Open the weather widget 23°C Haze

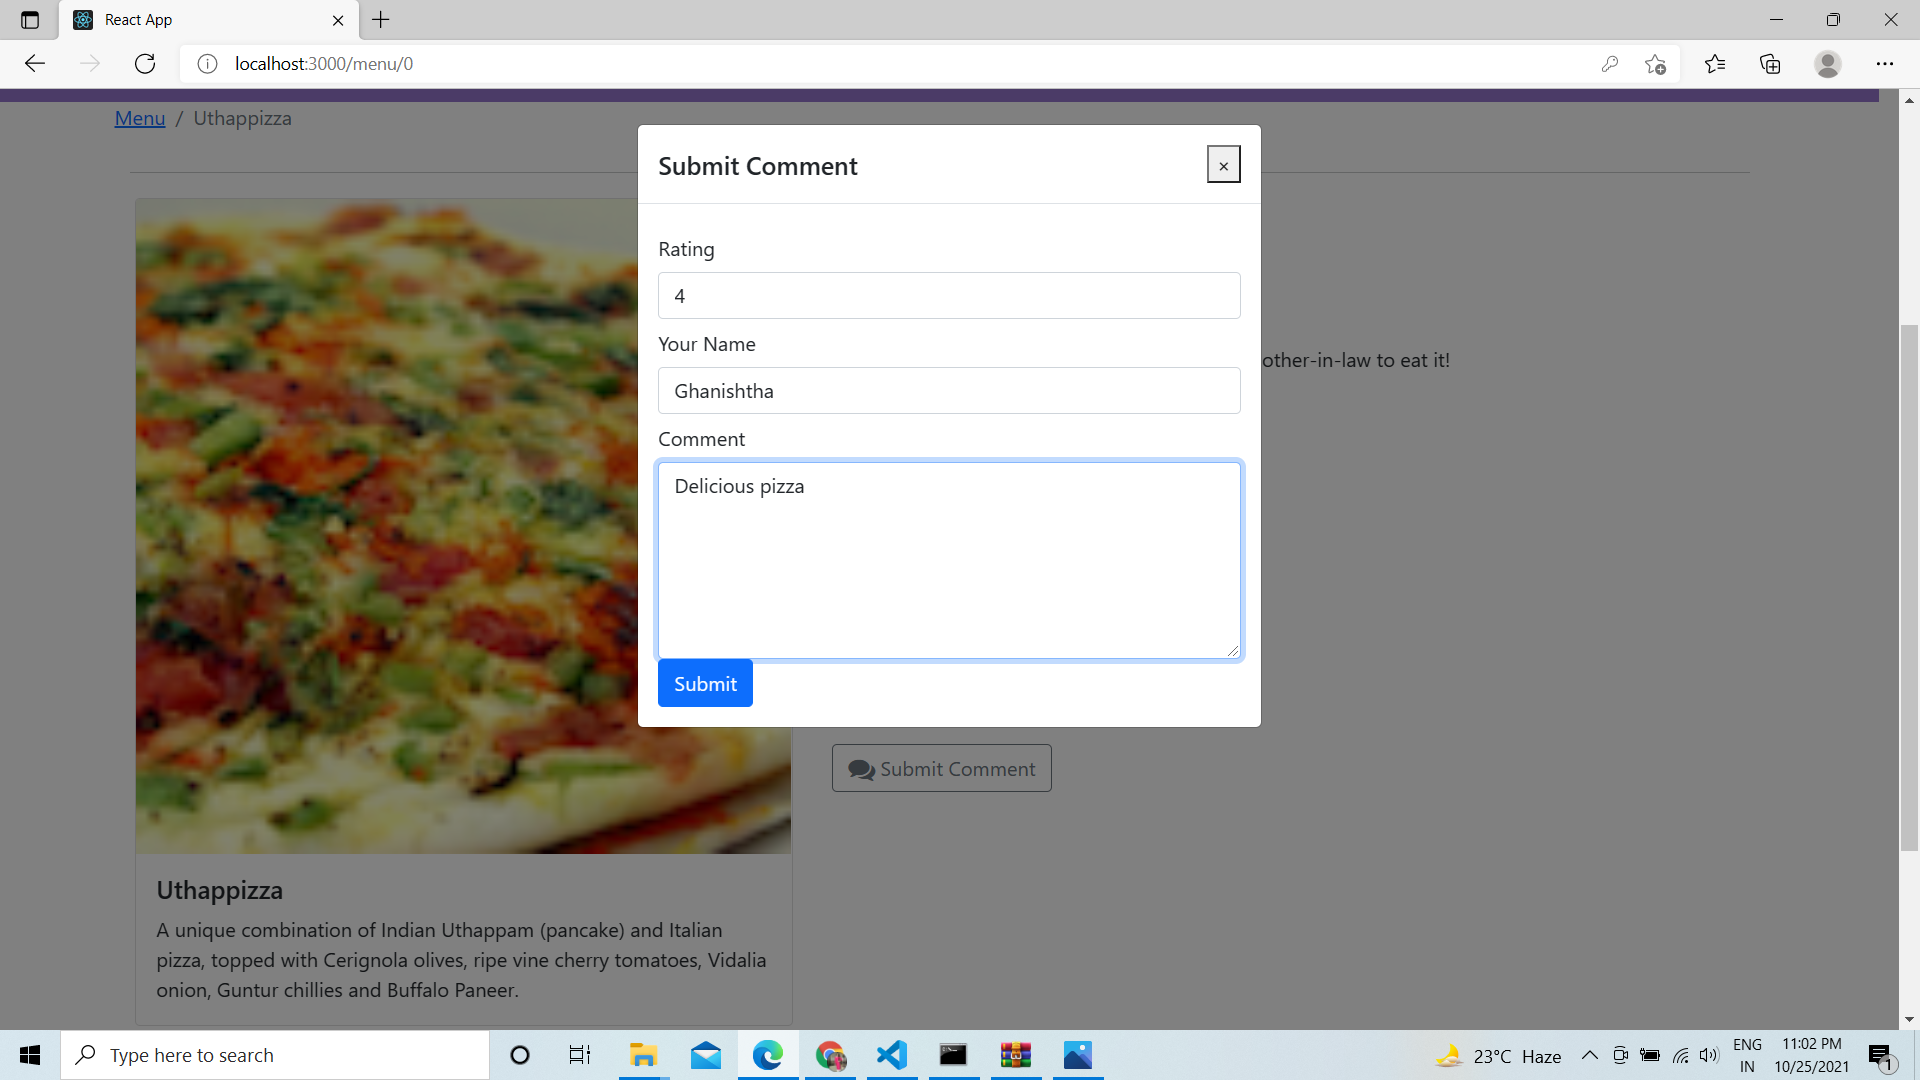click(1499, 1056)
